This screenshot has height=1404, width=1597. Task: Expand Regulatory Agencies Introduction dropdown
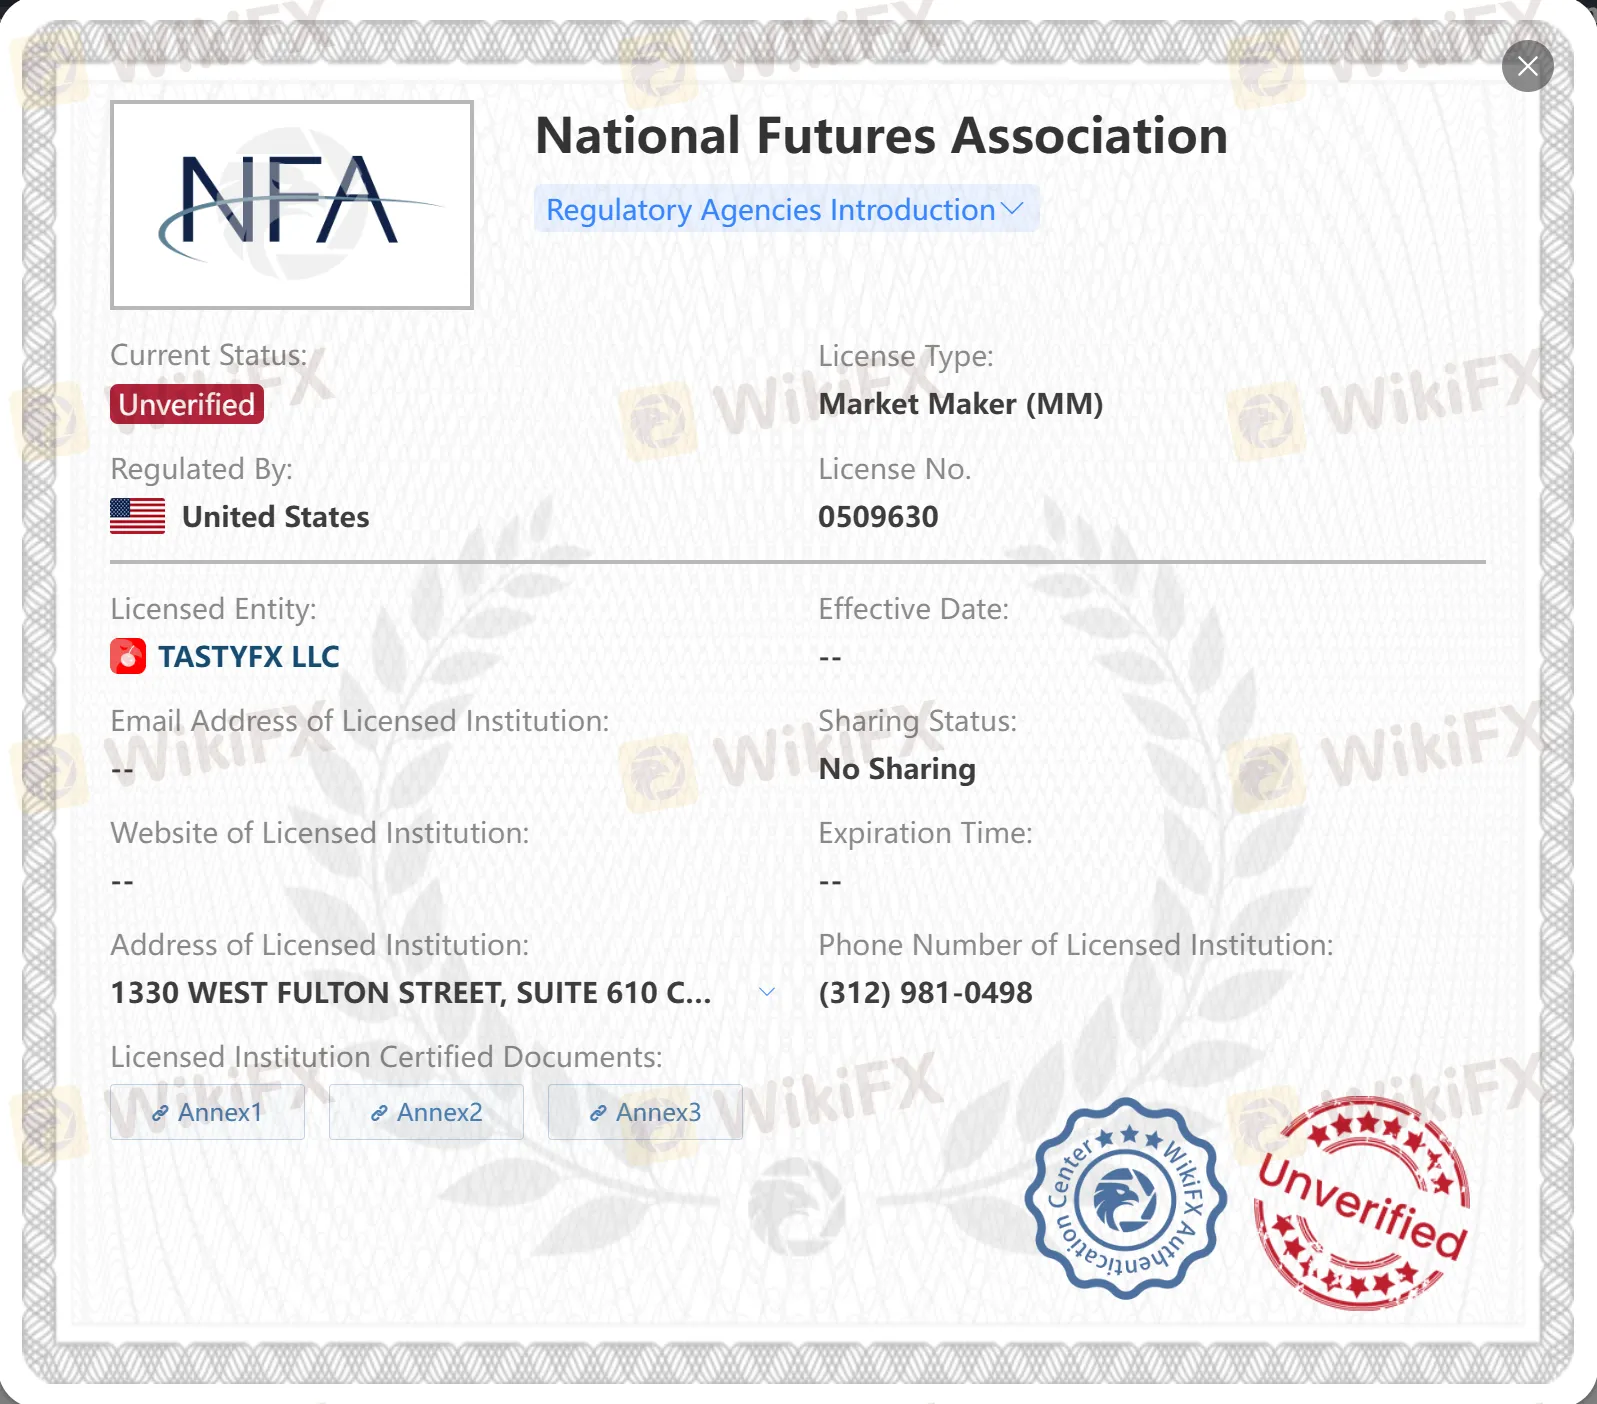[786, 209]
